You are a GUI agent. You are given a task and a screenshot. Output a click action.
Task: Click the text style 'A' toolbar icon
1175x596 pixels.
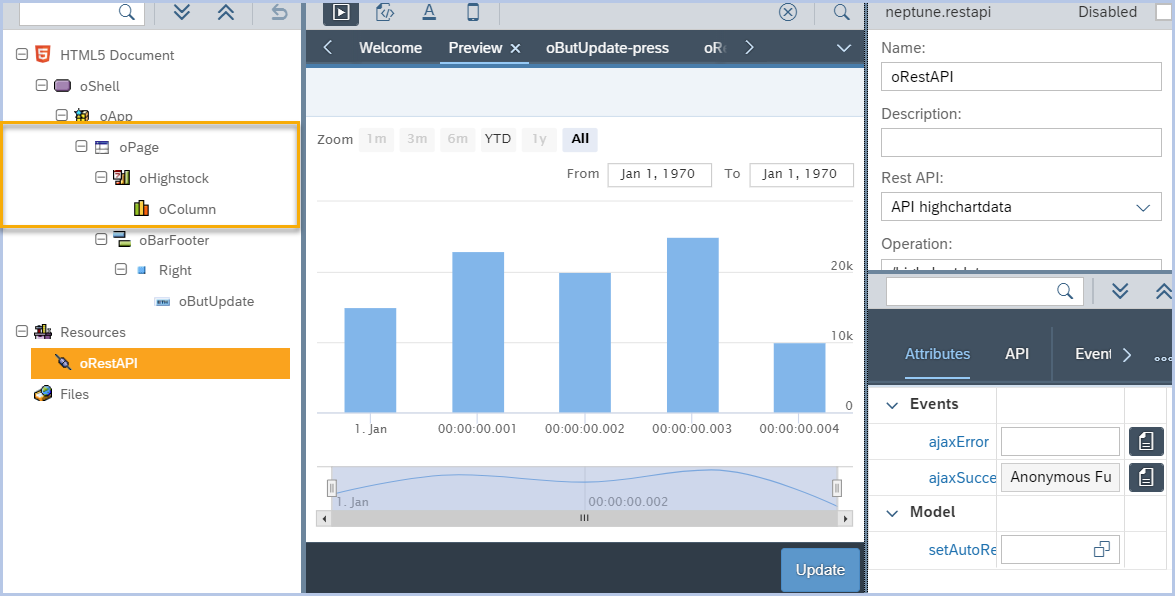coord(429,12)
